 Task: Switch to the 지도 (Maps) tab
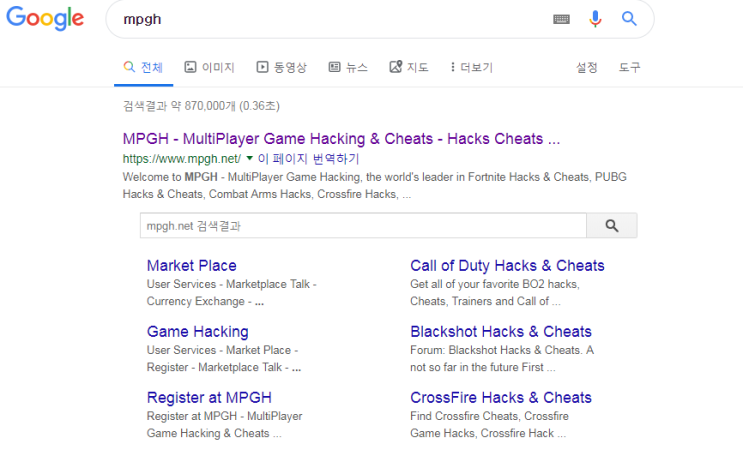(x=409, y=67)
